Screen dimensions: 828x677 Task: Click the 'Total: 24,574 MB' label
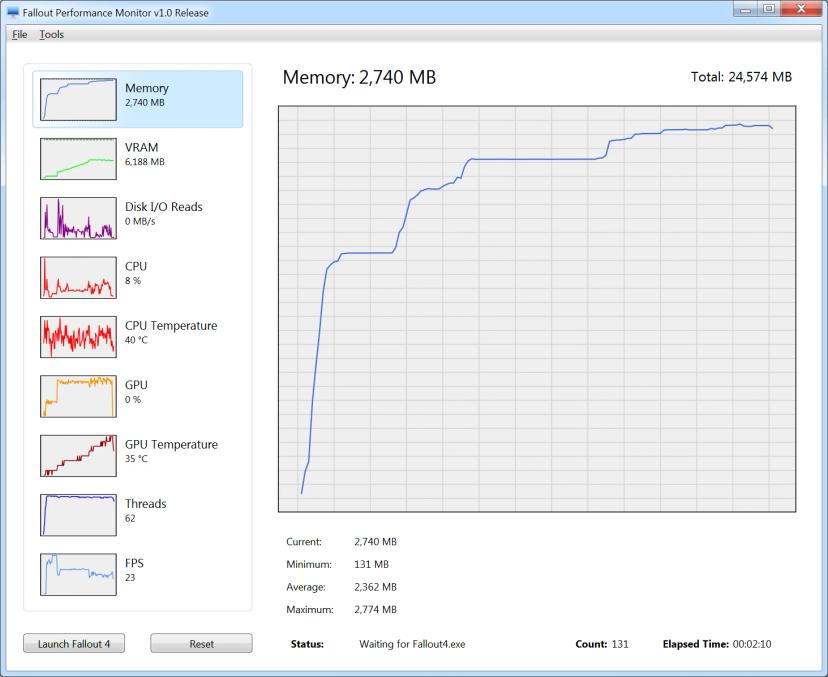point(741,77)
